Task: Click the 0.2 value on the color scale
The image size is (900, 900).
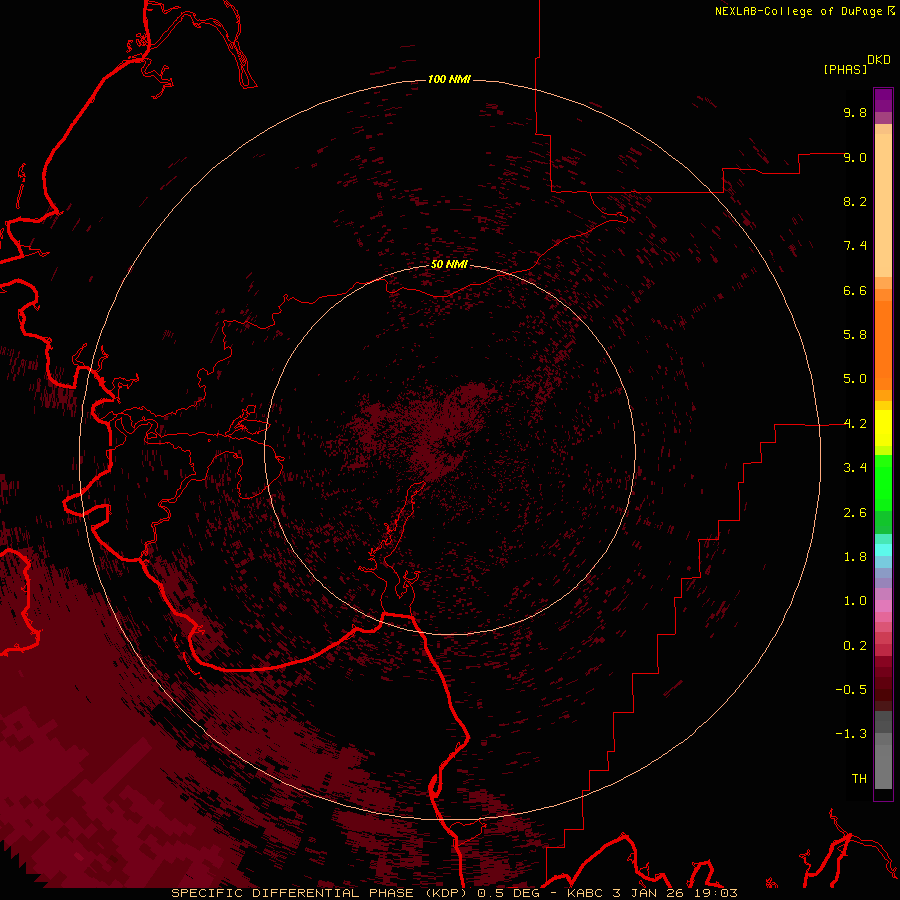Action: click(855, 646)
